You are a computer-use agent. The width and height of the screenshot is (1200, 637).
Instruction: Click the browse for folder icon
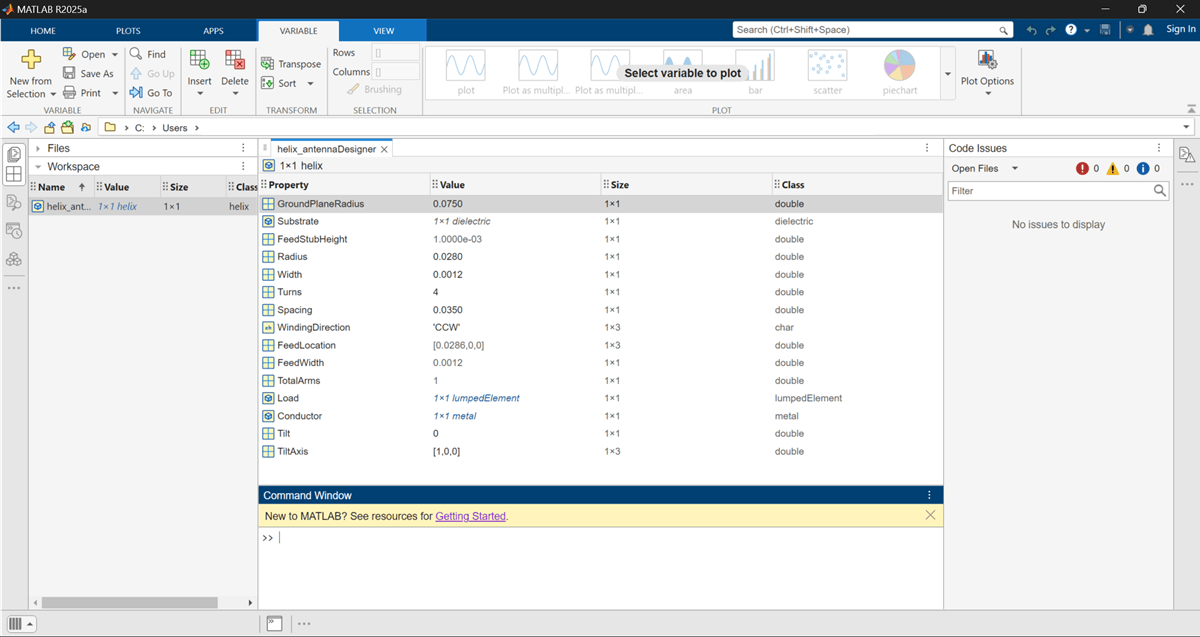click(x=67, y=127)
